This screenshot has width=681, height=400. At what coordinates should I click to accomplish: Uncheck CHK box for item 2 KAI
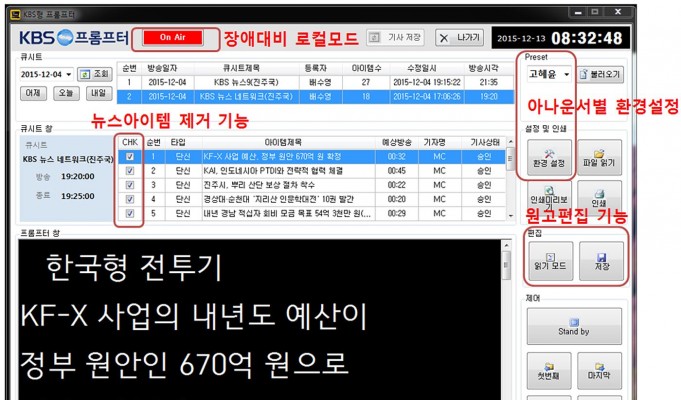pyautogui.click(x=130, y=171)
